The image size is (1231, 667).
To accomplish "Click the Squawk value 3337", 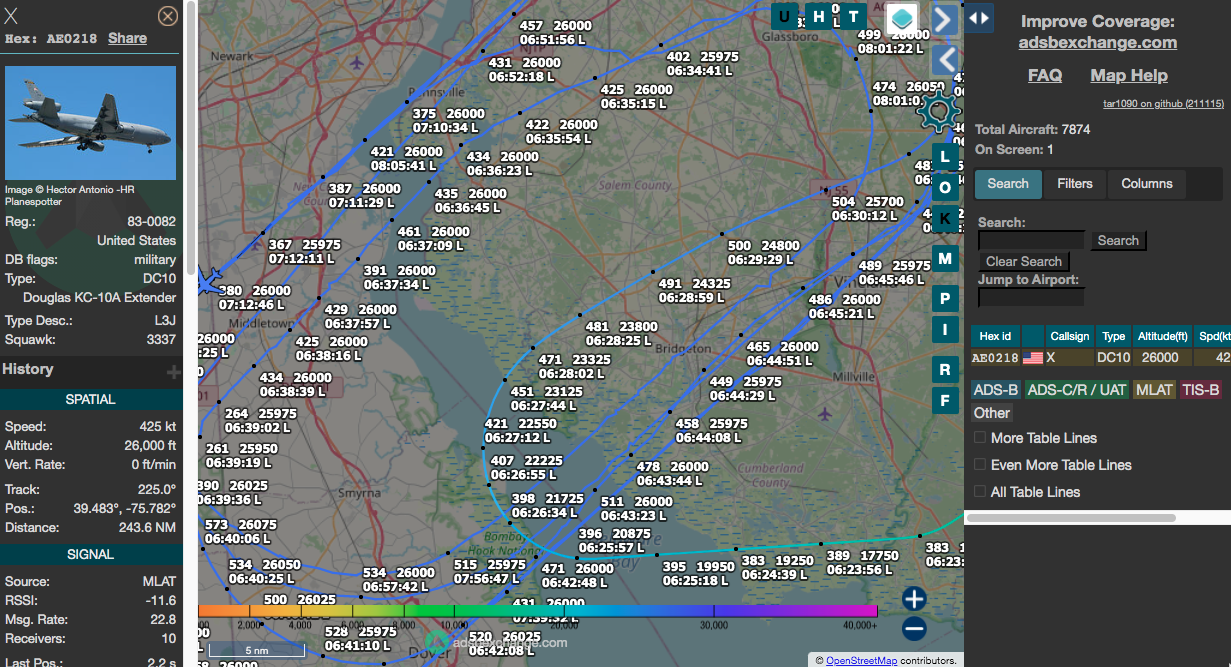I will click(x=161, y=339).
